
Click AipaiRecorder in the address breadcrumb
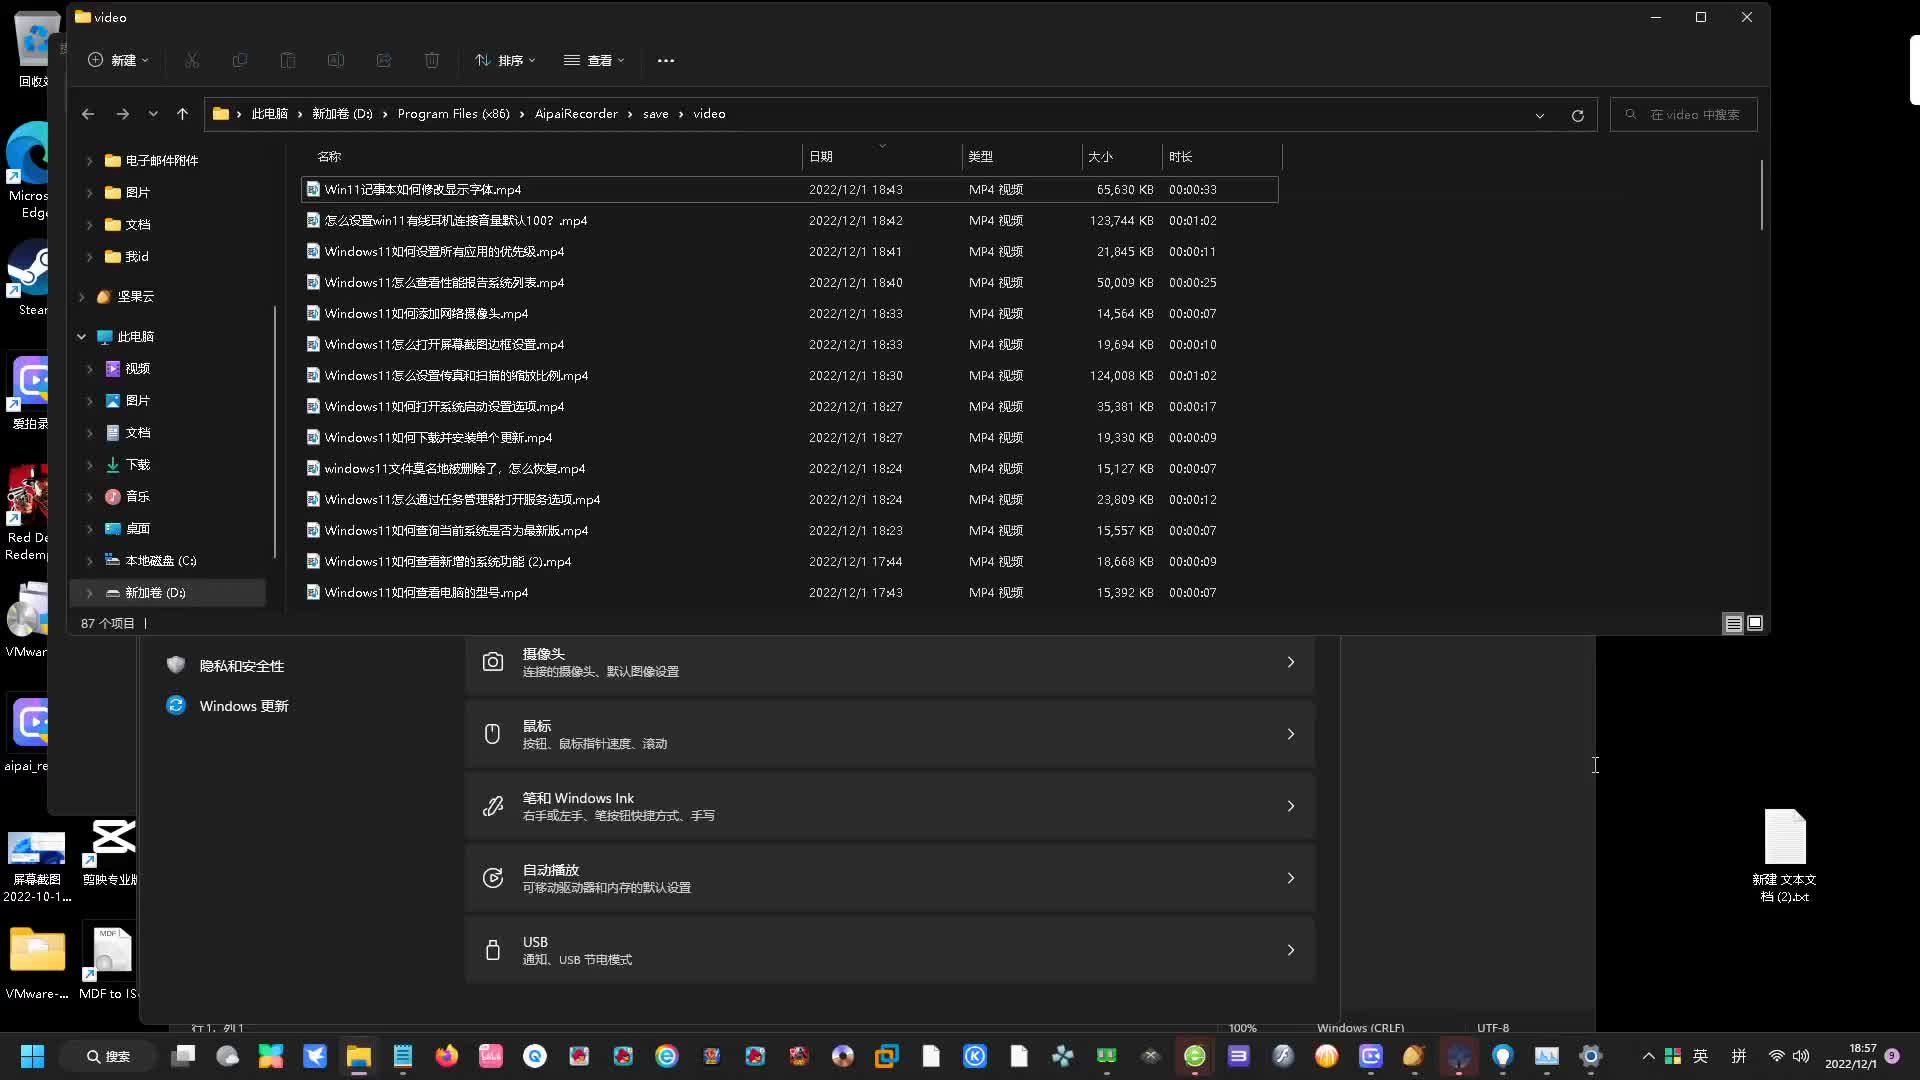576,114
